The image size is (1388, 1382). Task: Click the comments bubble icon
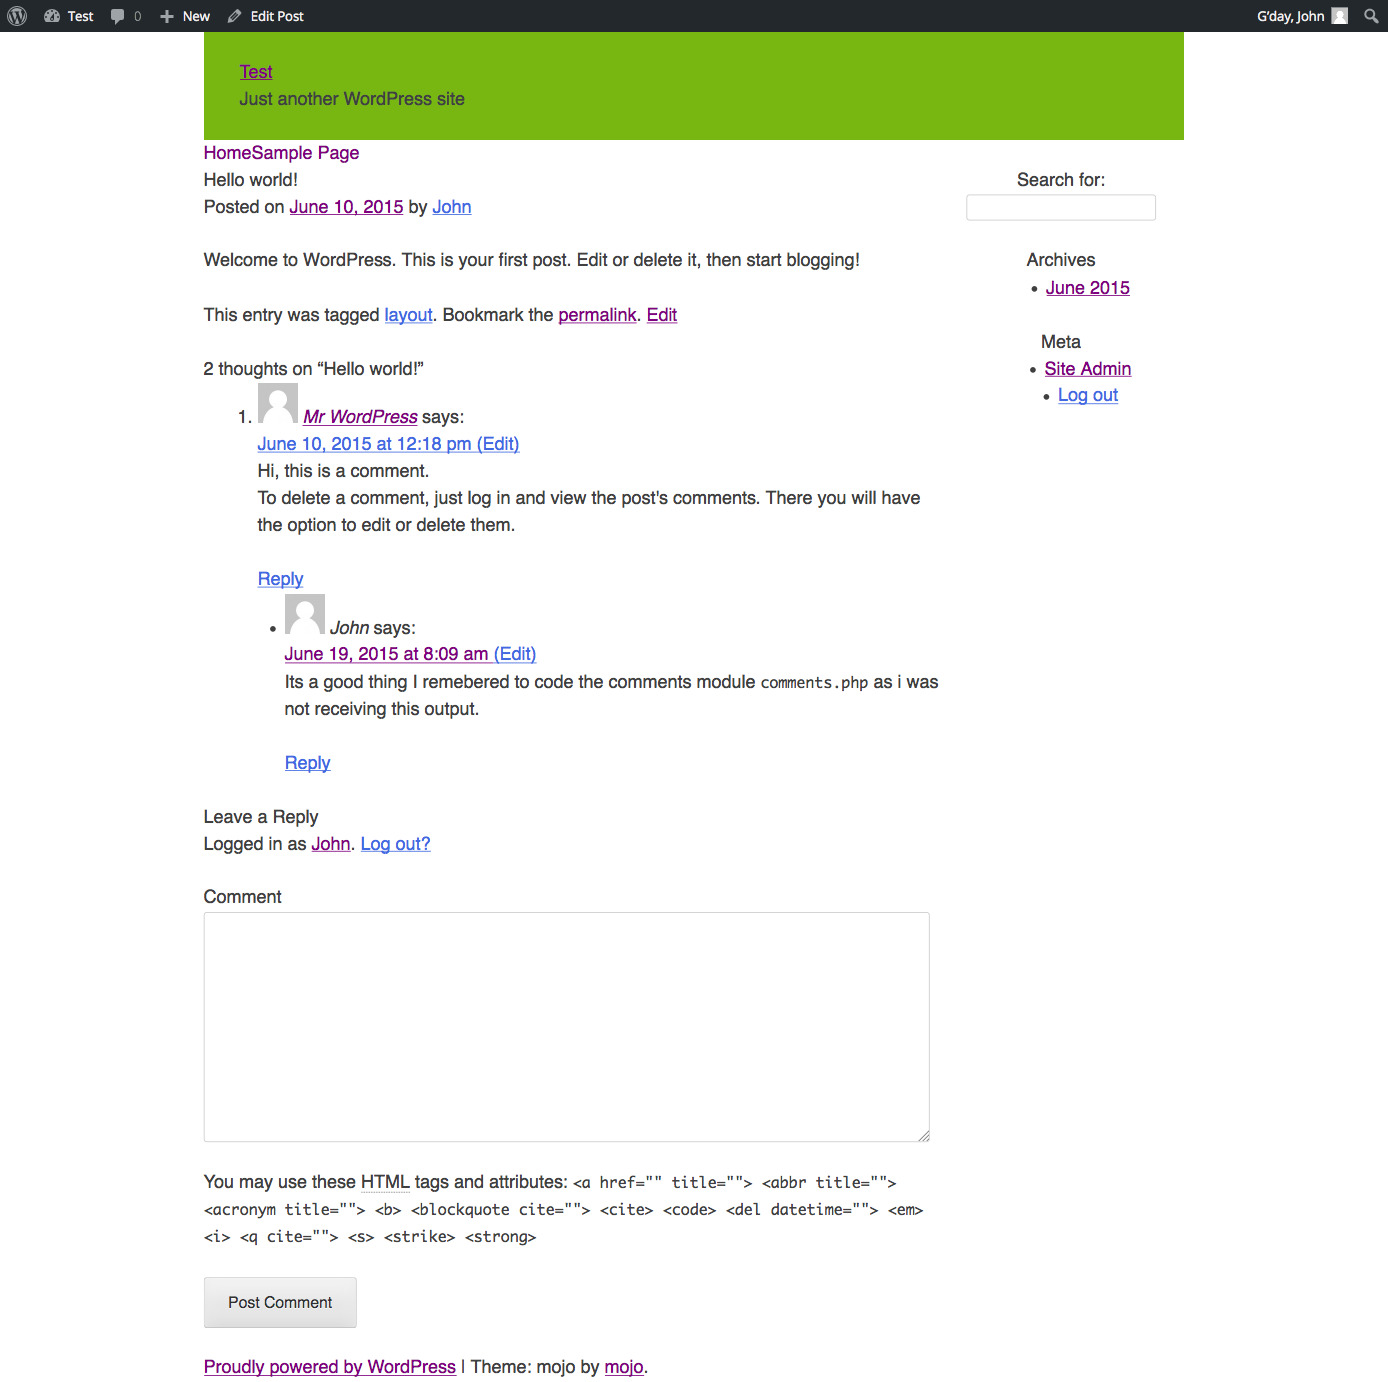pyautogui.click(x=118, y=16)
